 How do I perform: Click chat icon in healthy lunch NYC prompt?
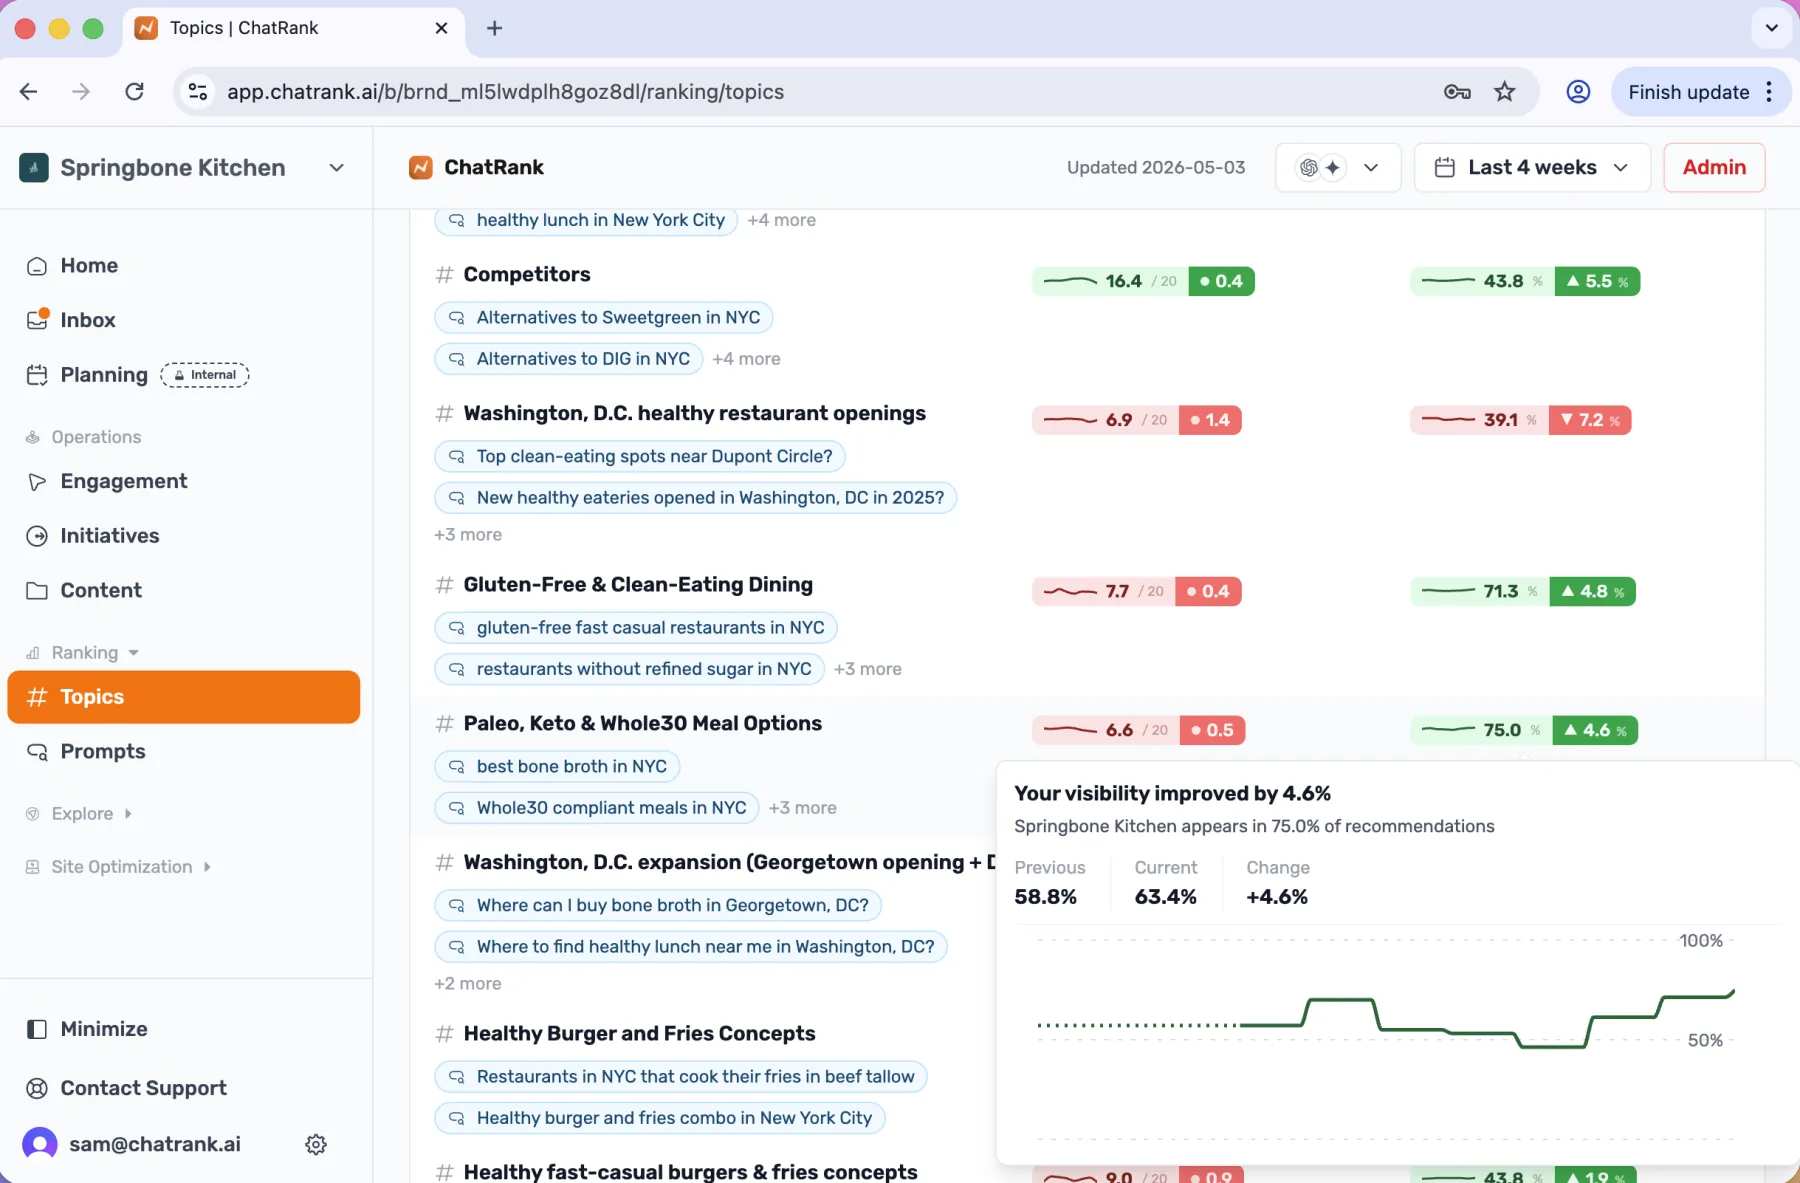coord(457,220)
